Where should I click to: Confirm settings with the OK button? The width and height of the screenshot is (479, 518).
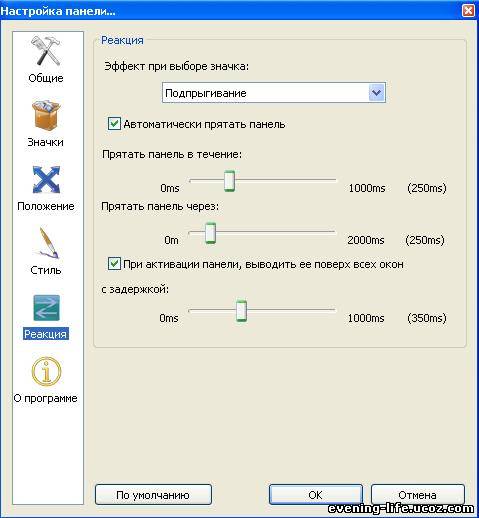[315, 495]
